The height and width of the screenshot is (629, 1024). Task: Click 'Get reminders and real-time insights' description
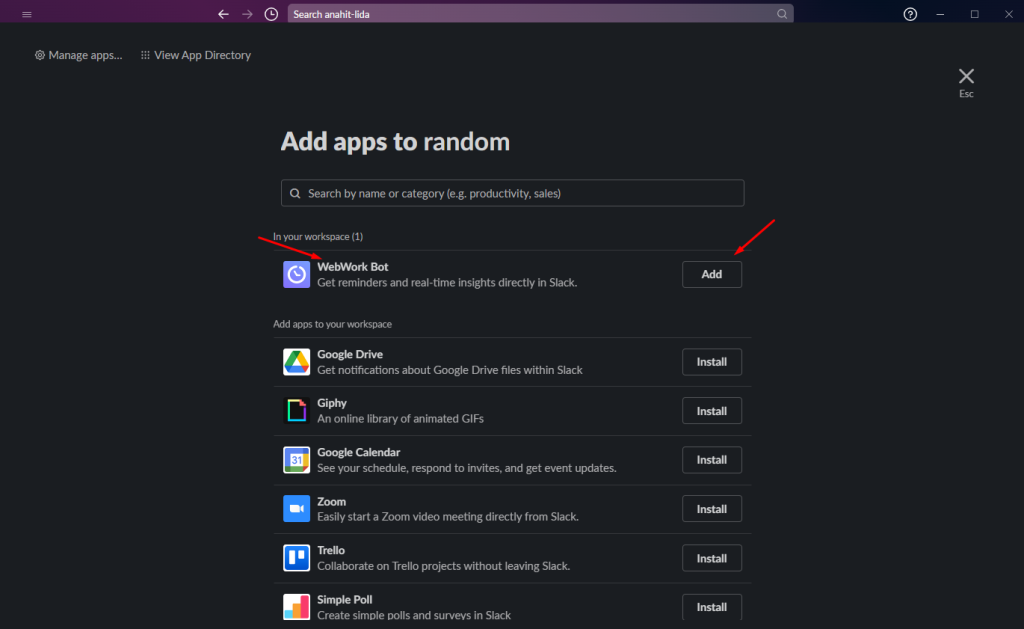point(447,283)
